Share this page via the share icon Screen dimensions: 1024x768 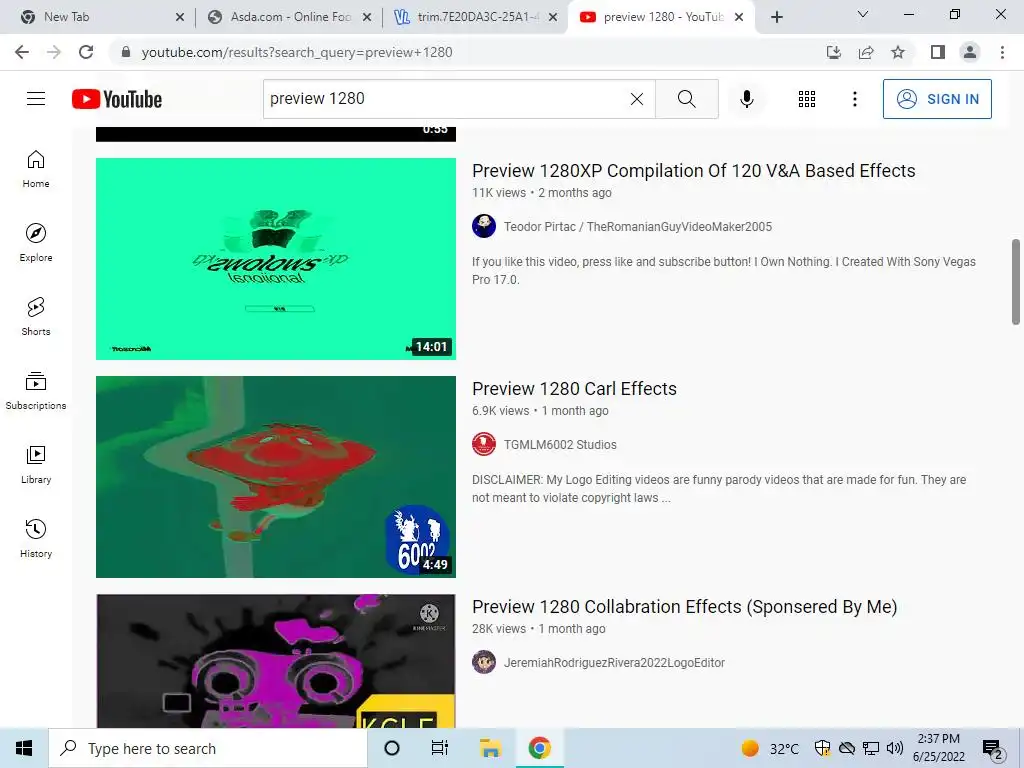866,52
